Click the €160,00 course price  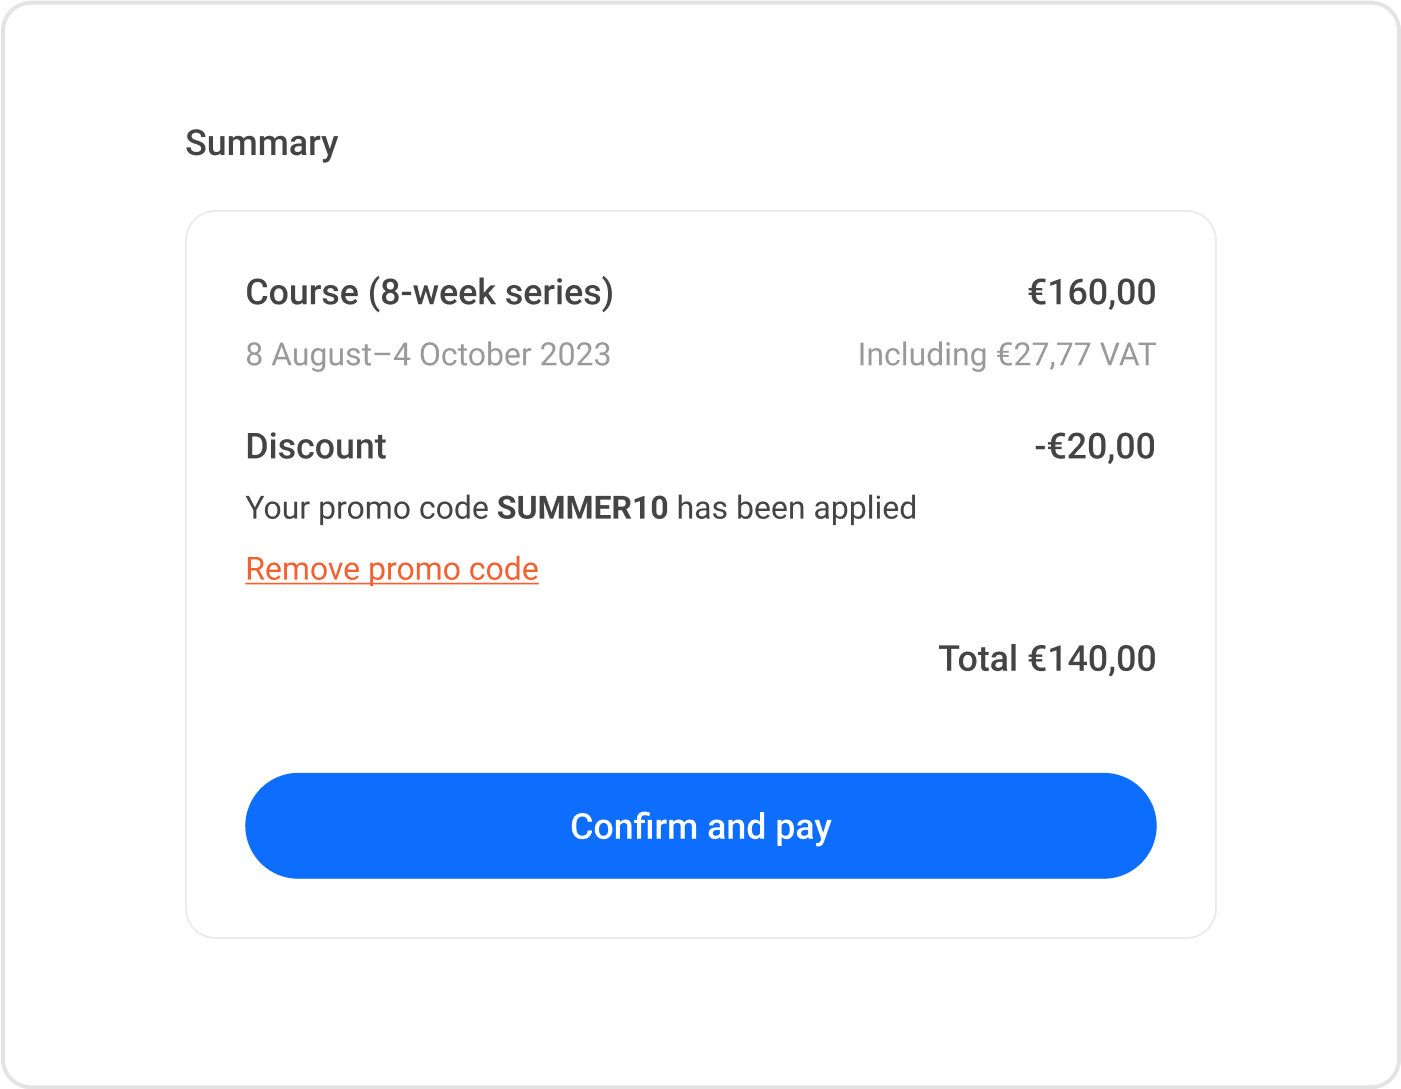pyautogui.click(x=1092, y=292)
